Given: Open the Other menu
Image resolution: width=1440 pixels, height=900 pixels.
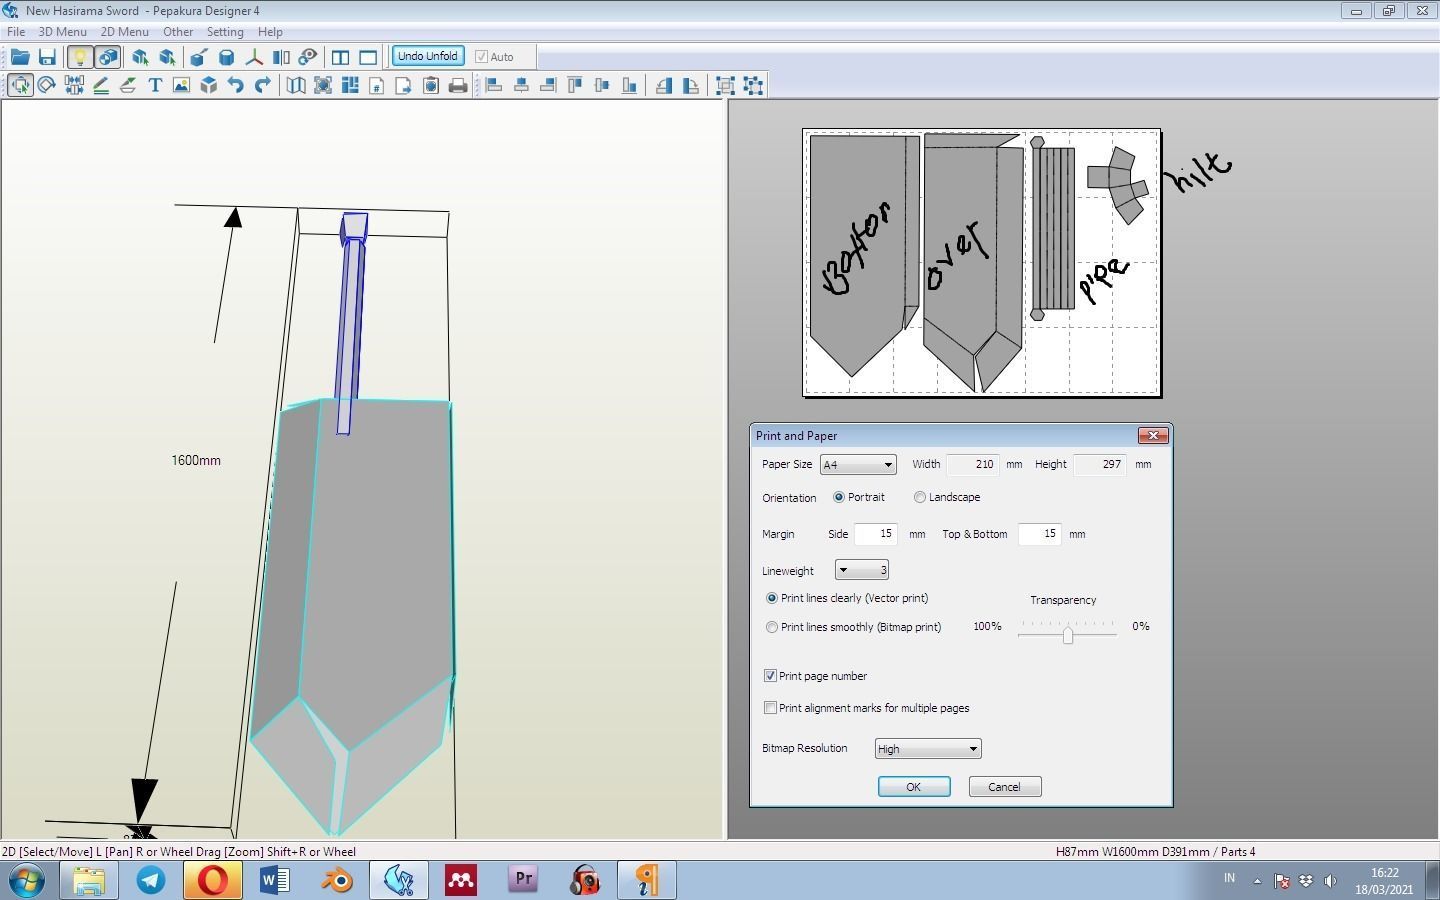Looking at the screenshot, I should pyautogui.click(x=178, y=32).
